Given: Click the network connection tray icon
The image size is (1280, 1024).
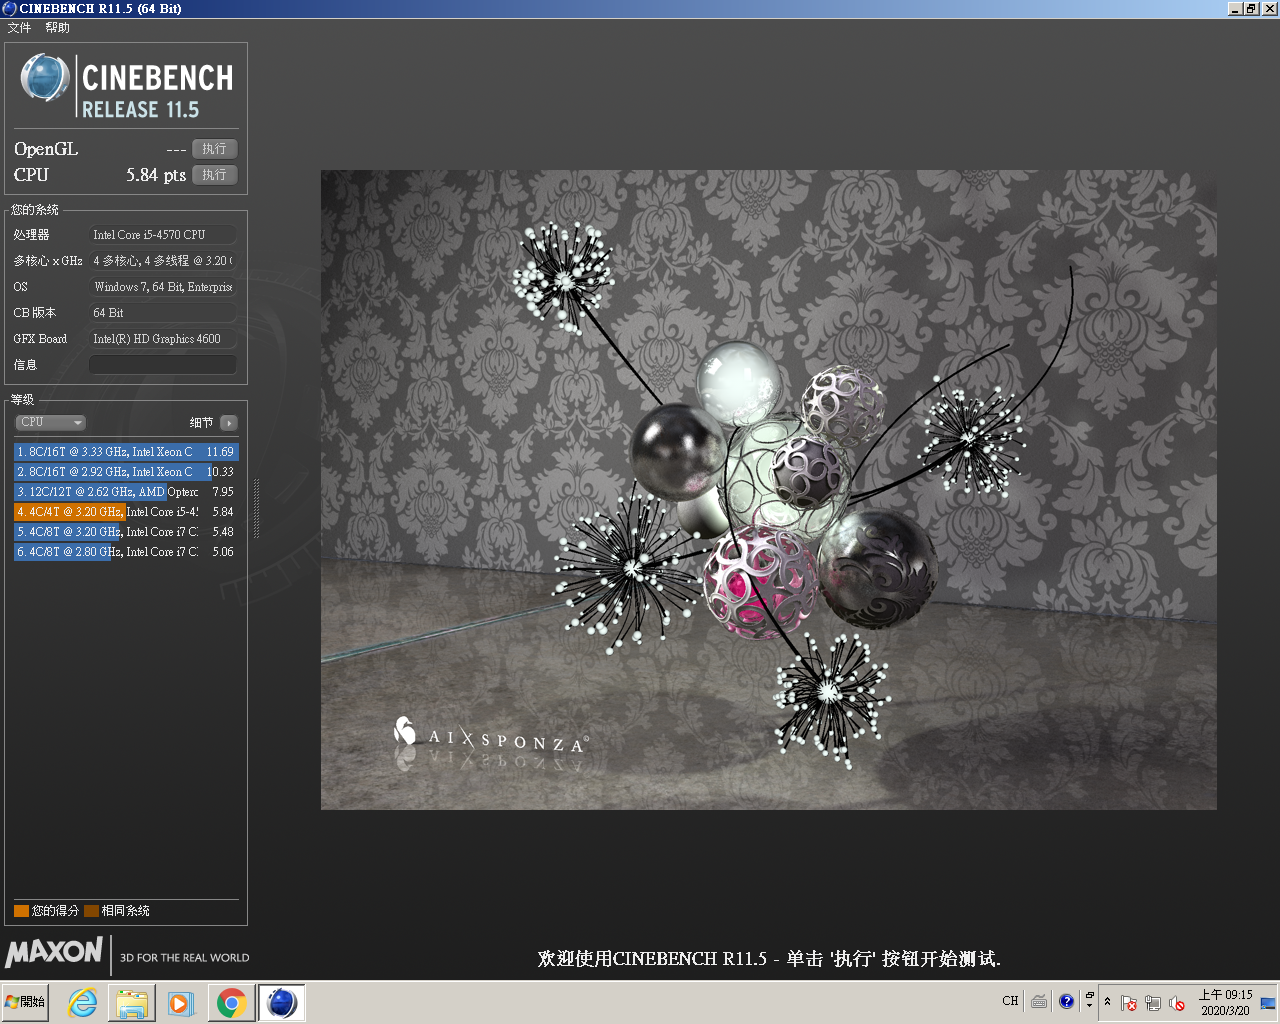Looking at the screenshot, I should tap(1153, 1003).
